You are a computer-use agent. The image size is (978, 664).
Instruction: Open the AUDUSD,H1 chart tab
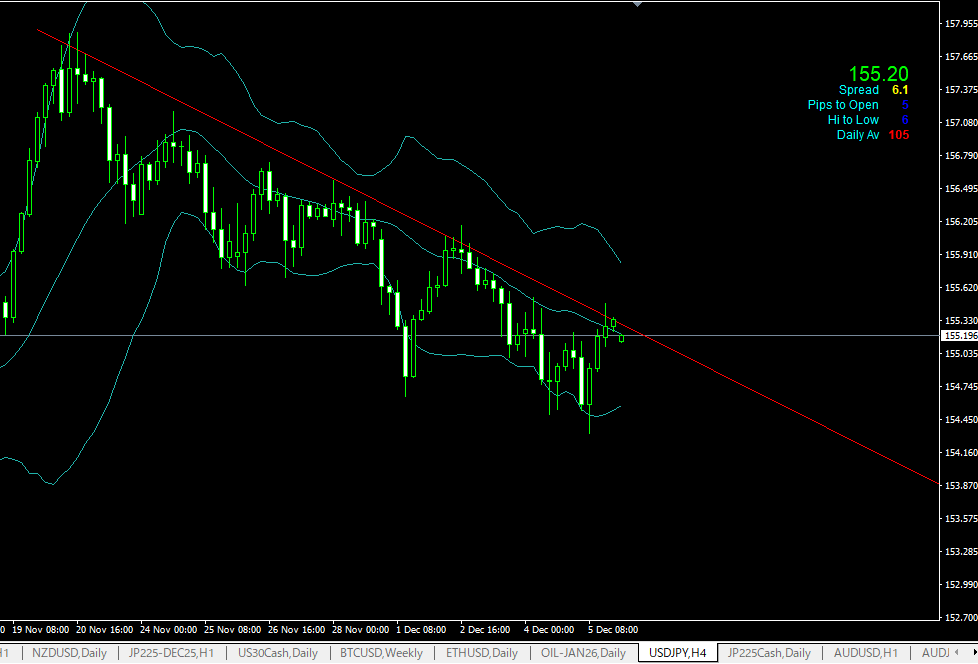point(863,653)
